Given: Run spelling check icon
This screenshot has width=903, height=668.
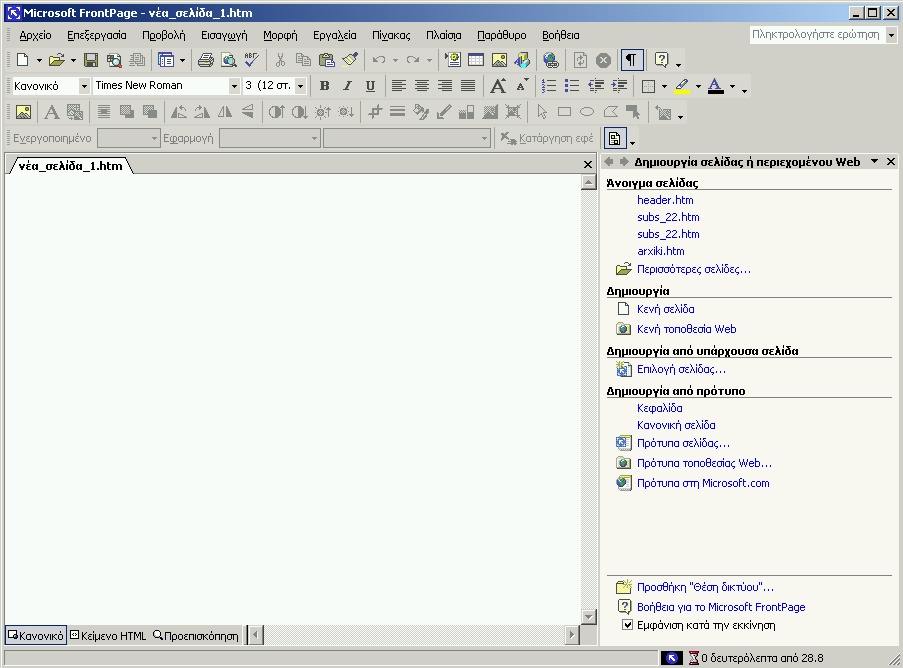Looking at the screenshot, I should [252, 60].
